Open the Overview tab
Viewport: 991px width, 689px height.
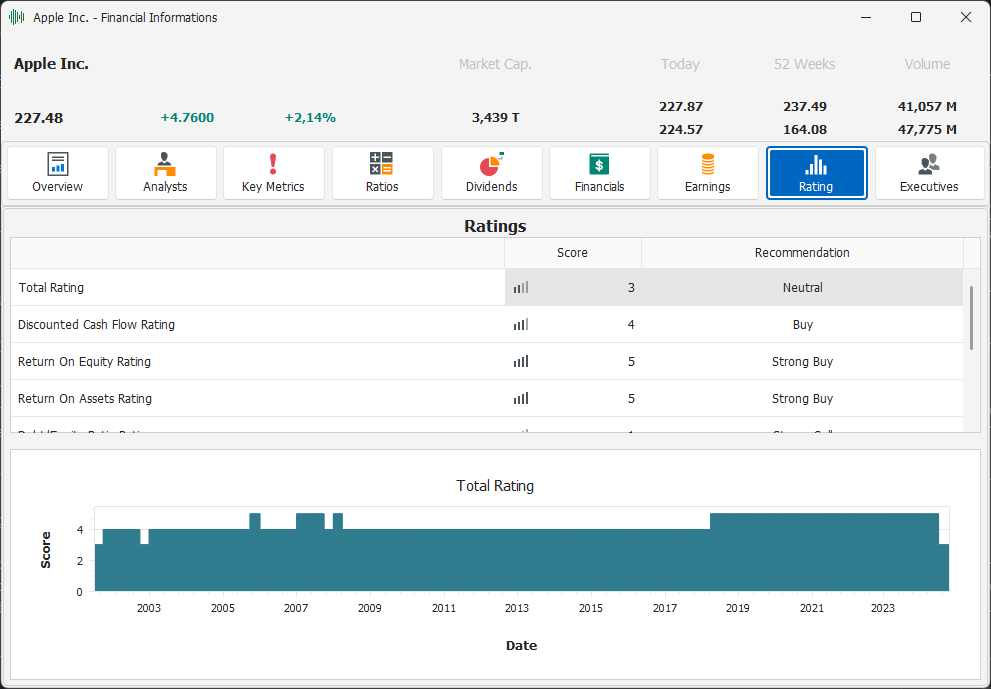58,173
